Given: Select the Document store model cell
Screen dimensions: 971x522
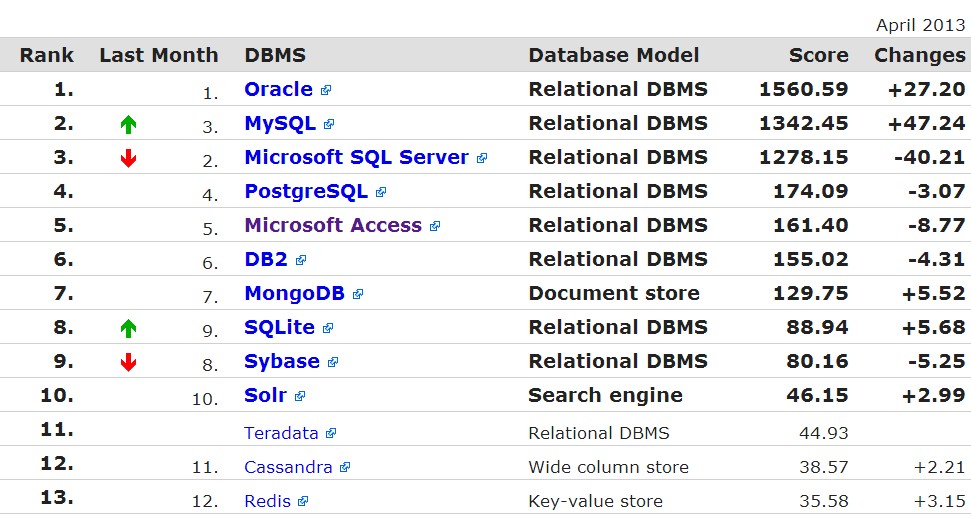Looking at the screenshot, I should 614,293.
